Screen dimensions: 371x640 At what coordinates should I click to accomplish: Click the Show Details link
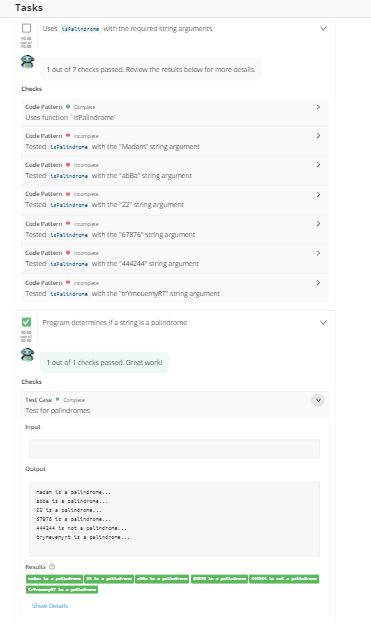click(x=50, y=606)
